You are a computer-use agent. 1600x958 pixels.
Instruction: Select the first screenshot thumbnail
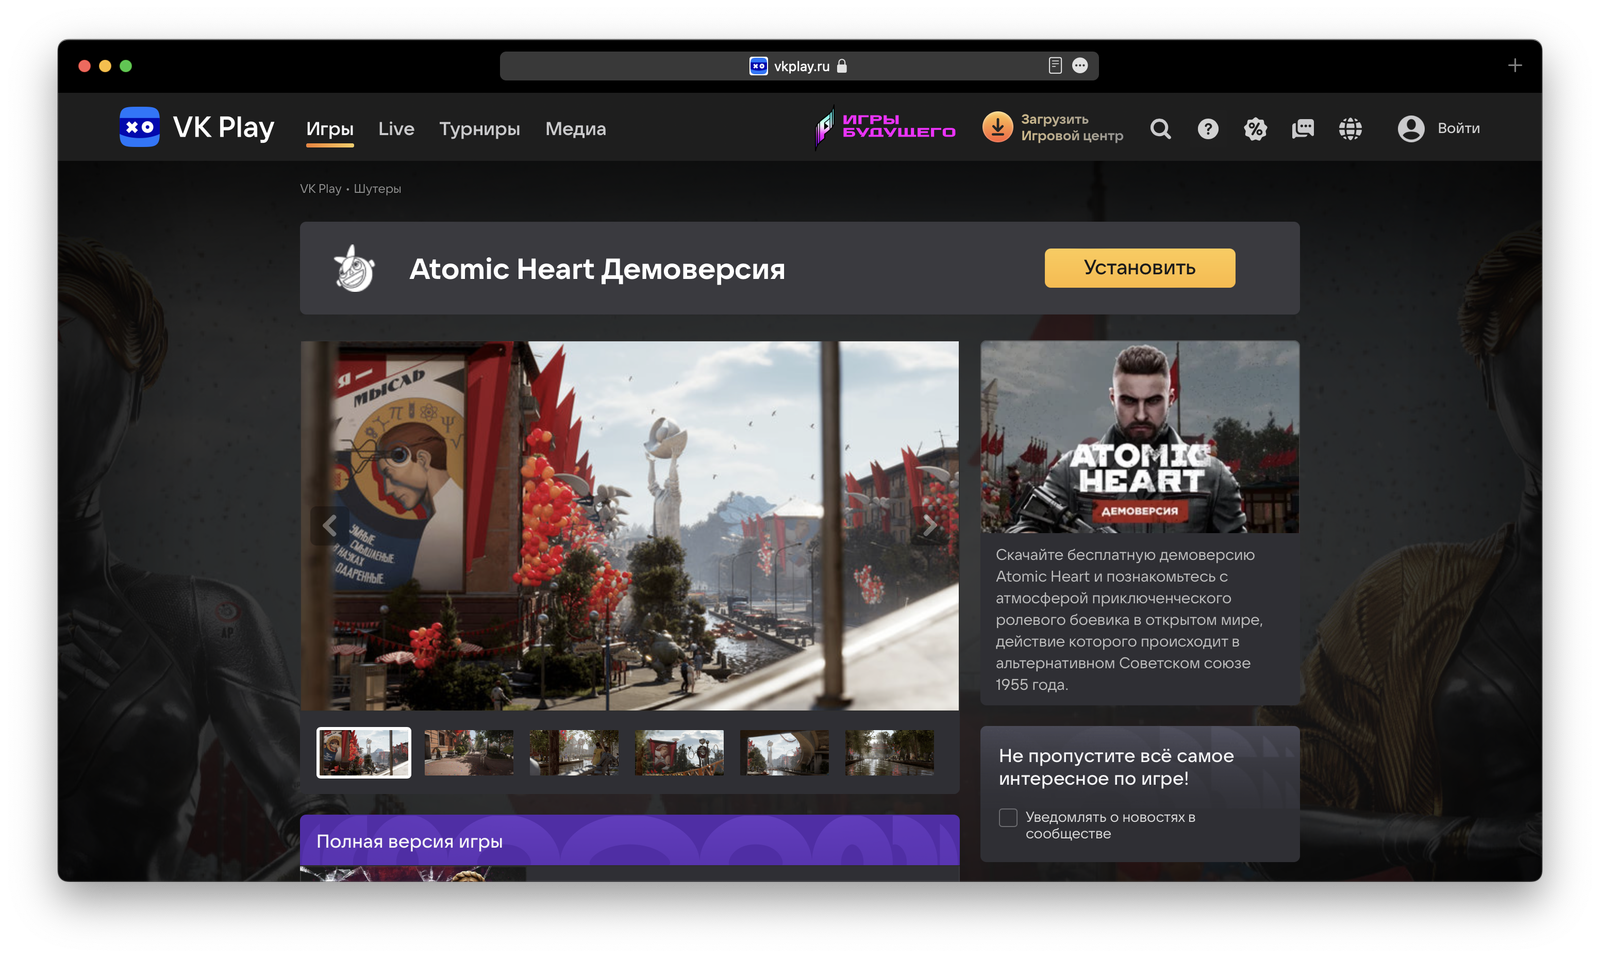tap(364, 752)
